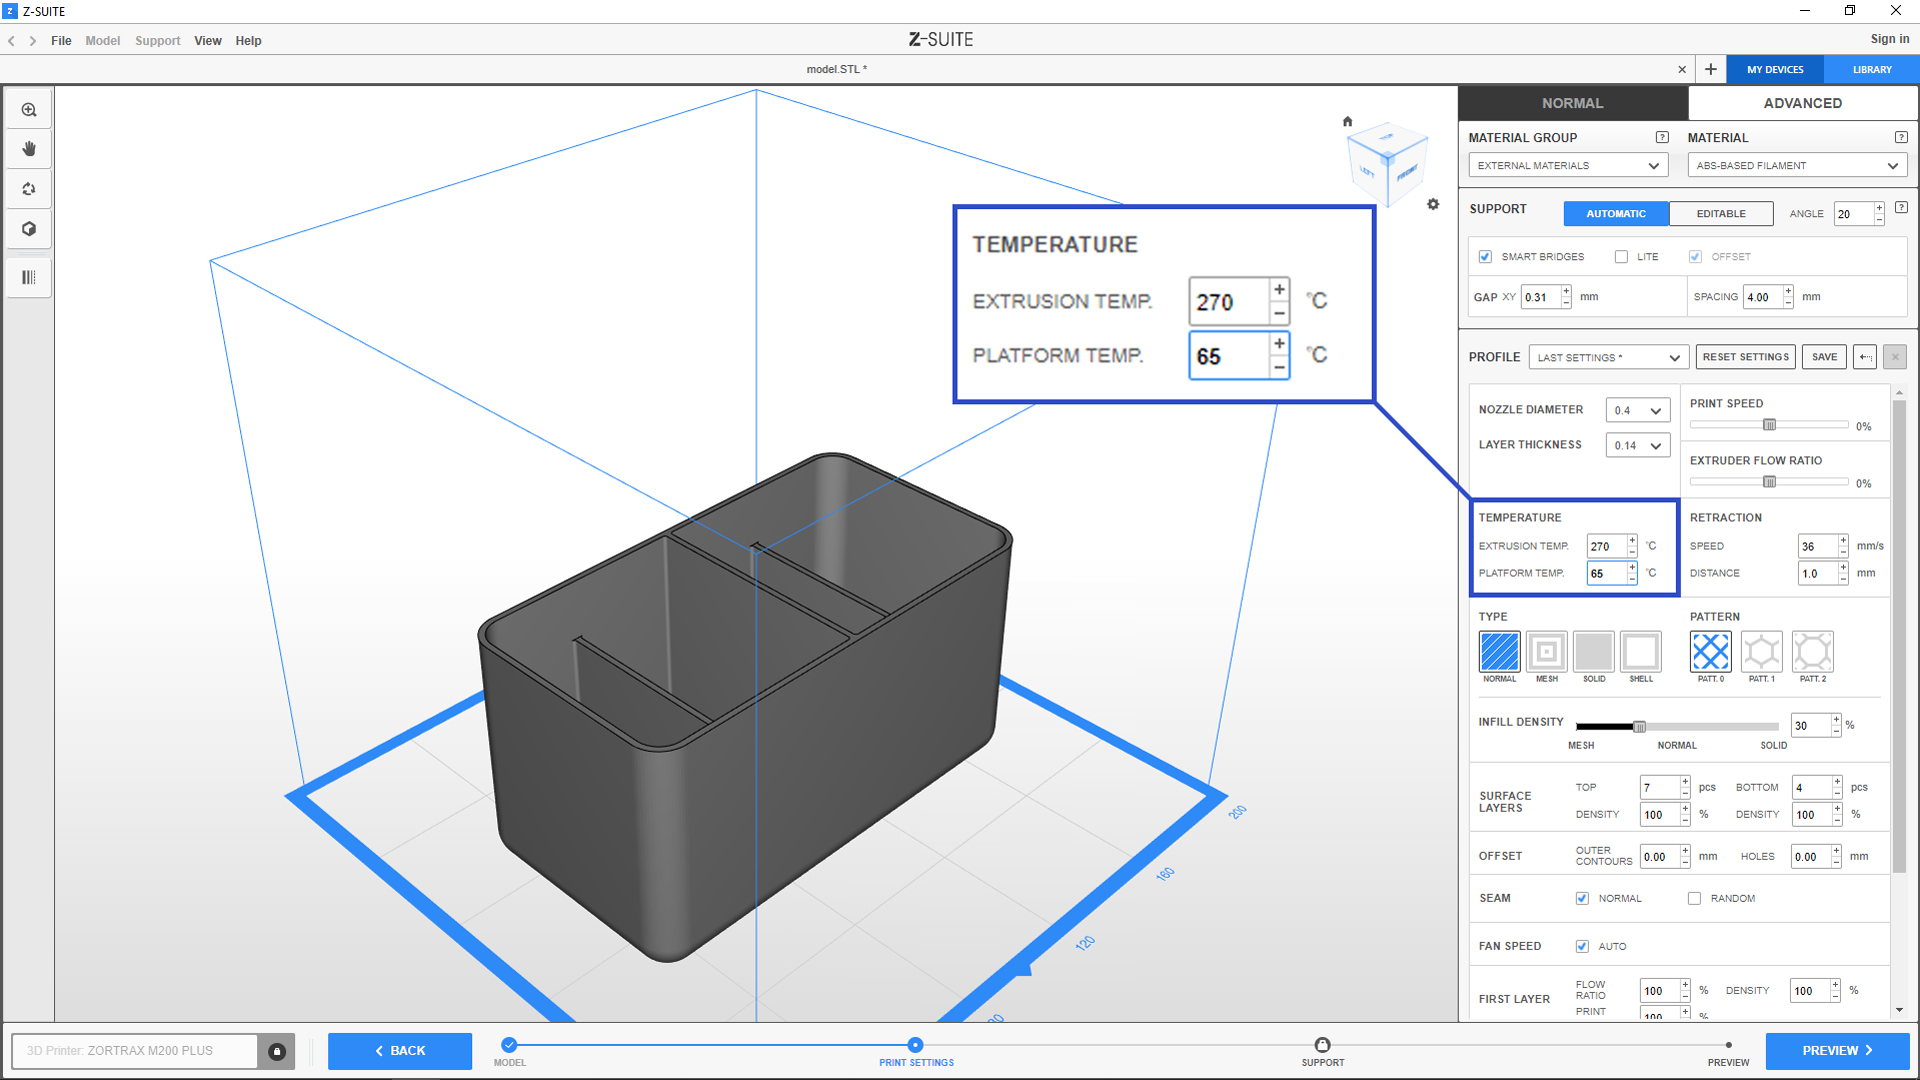Open the Material Group dropdown
The image size is (1920, 1080).
1567,166
